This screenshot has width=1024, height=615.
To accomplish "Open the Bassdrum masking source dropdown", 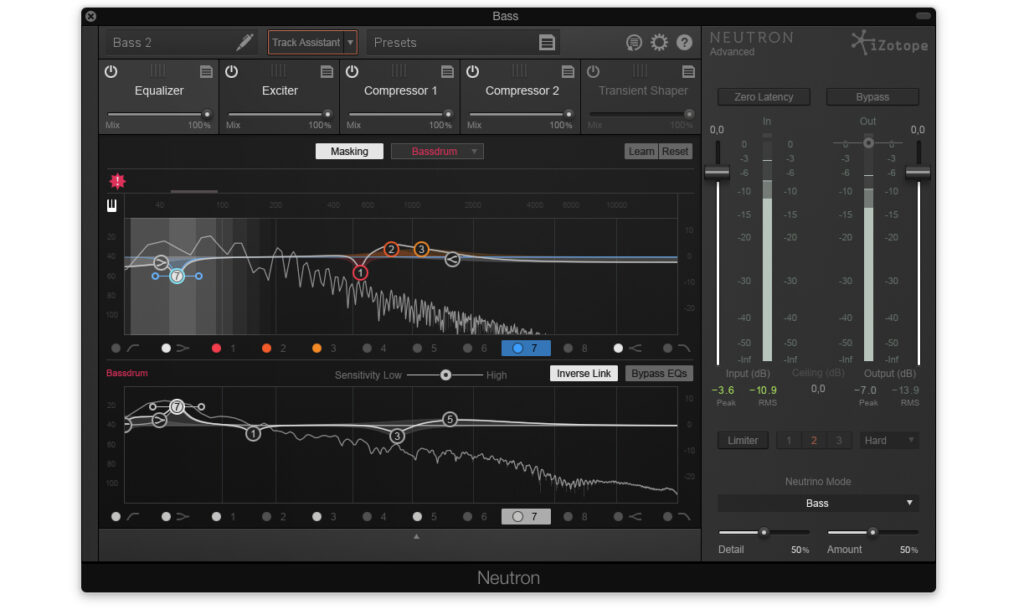I will coord(437,151).
